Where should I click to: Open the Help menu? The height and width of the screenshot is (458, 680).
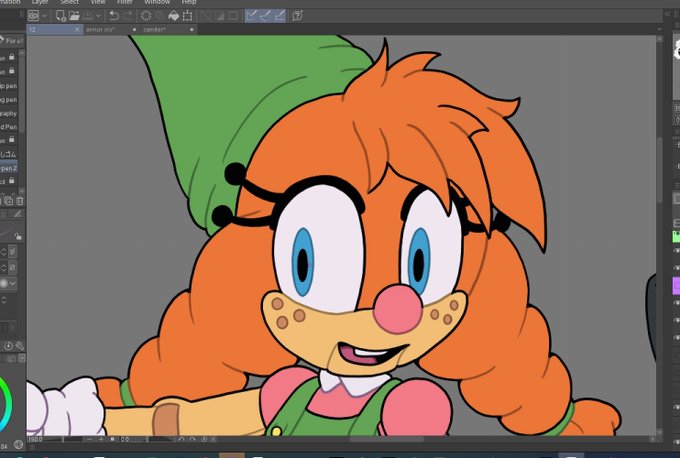click(x=189, y=2)
